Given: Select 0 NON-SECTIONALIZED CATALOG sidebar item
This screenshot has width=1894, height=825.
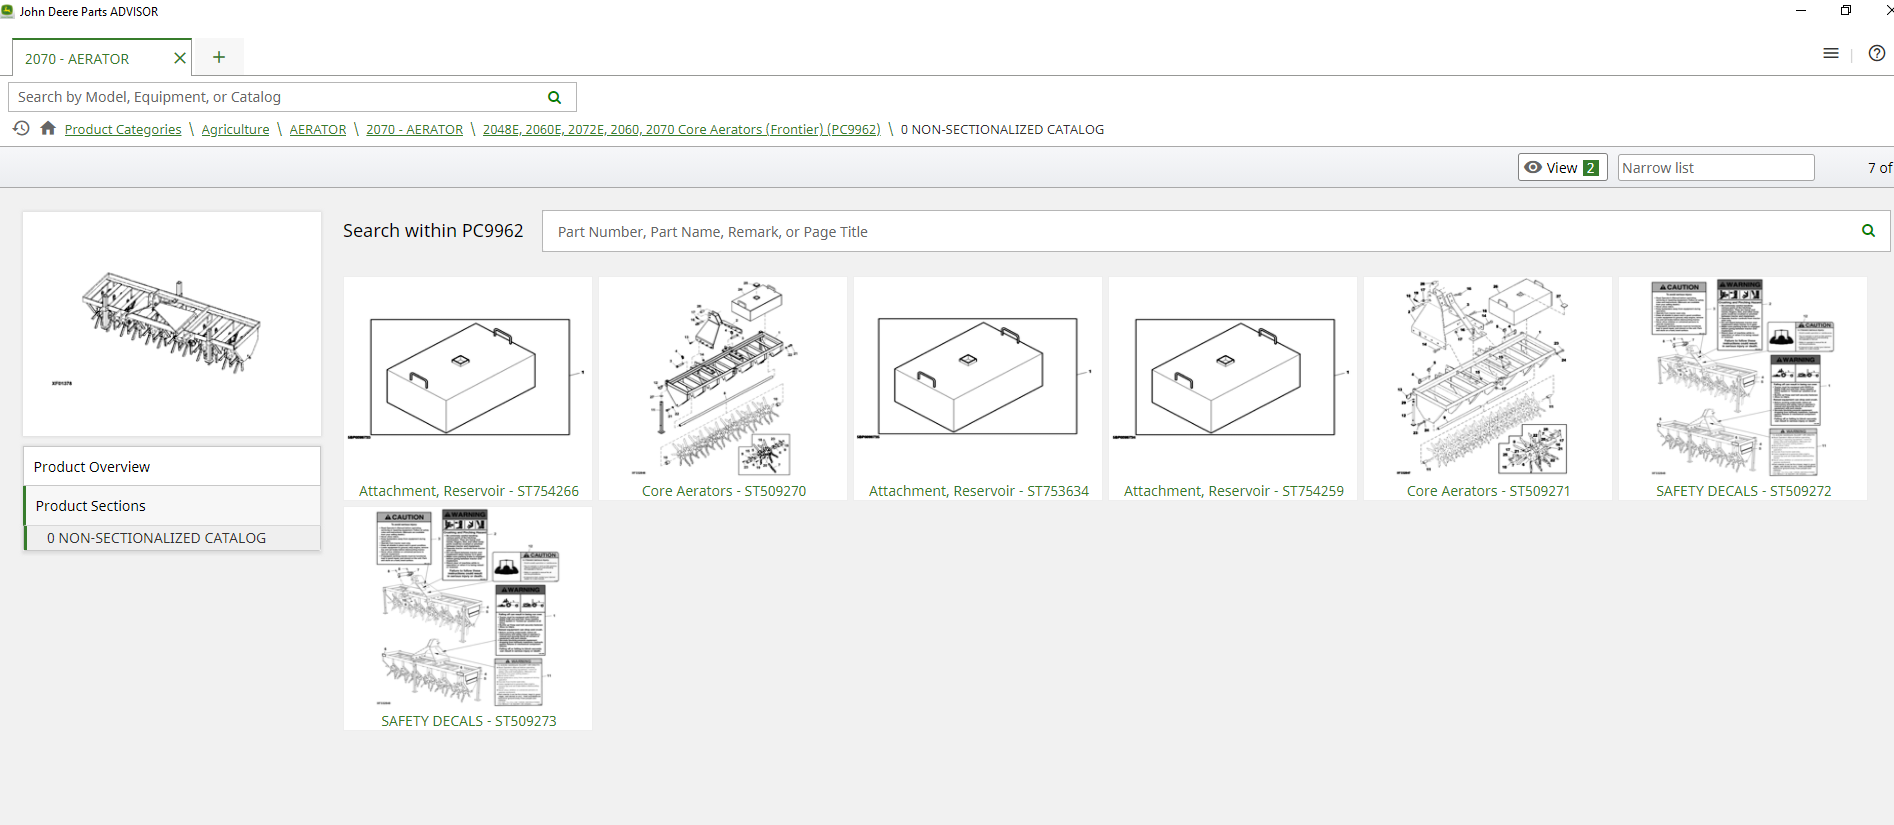Looking at the screenshot, I should click(x=172, y=538).
